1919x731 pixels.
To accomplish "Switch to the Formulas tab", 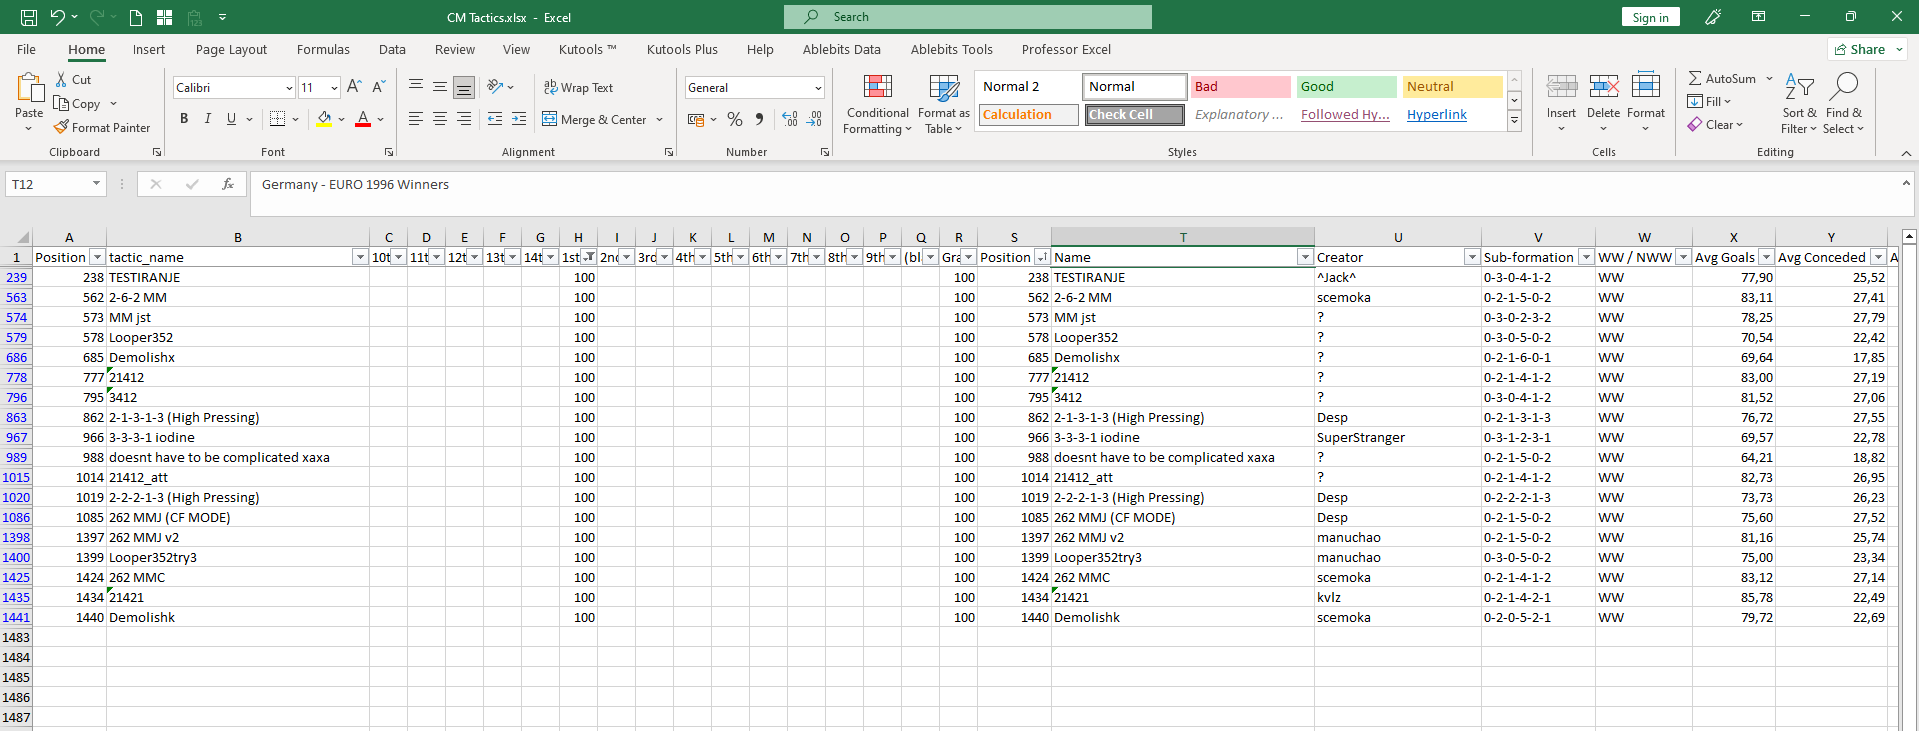I will point(323,49).
